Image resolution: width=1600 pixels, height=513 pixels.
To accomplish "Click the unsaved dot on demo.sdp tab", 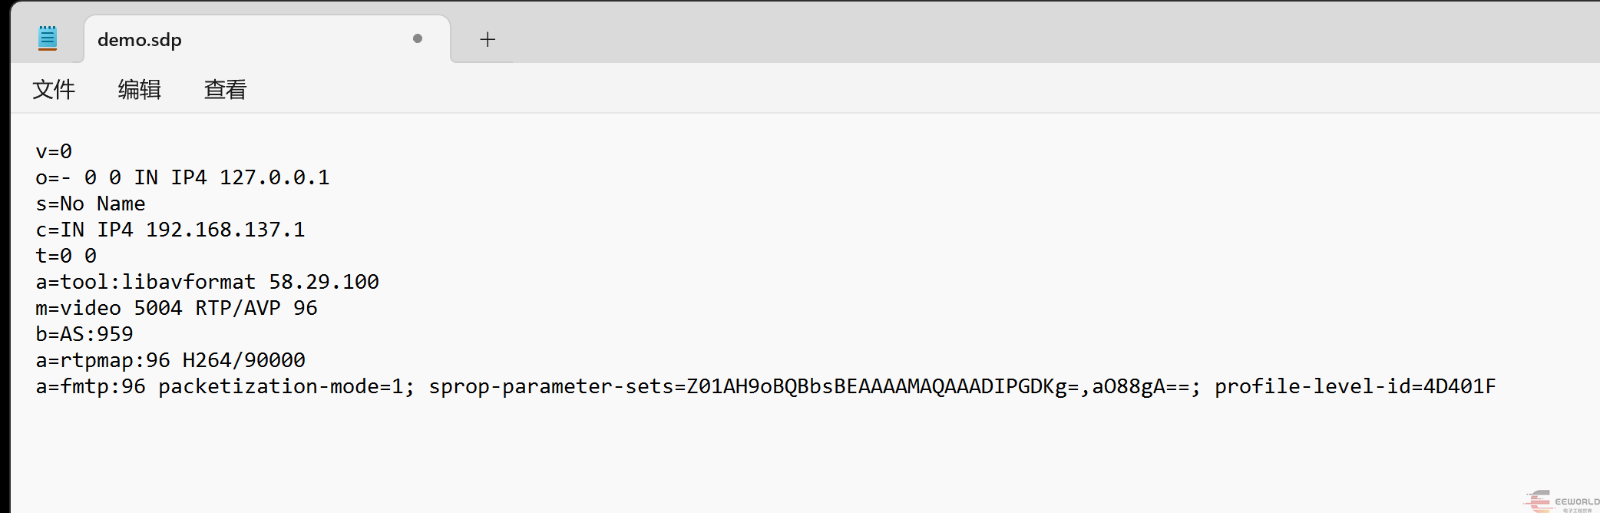I will pos(417,39).
